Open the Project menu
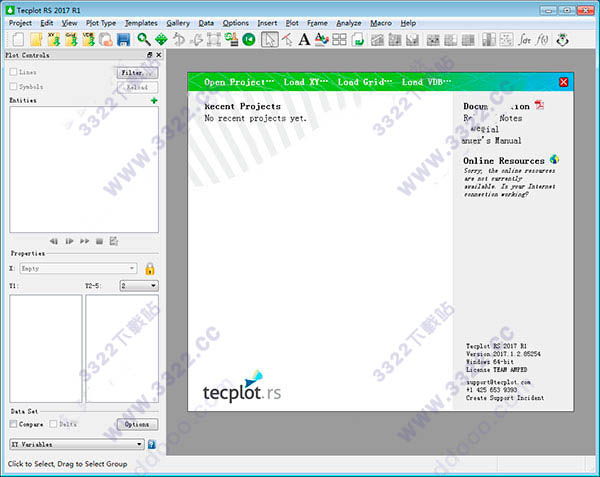Viewport: 600px width, 477px height. (20, 23)
